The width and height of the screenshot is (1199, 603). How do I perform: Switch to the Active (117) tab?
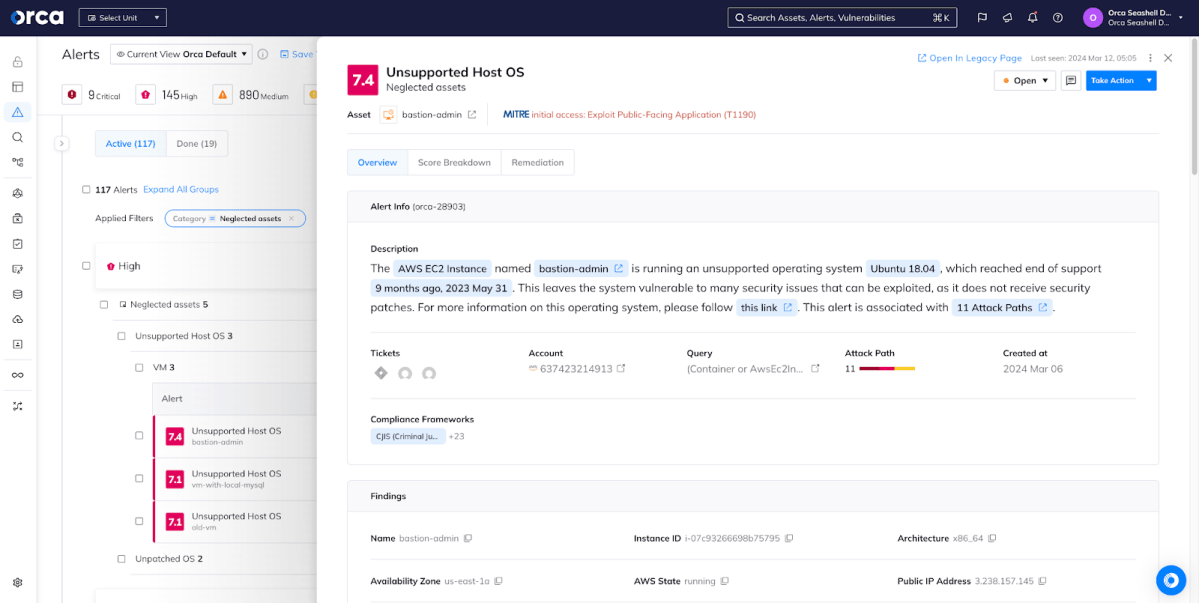coord(131,144)
